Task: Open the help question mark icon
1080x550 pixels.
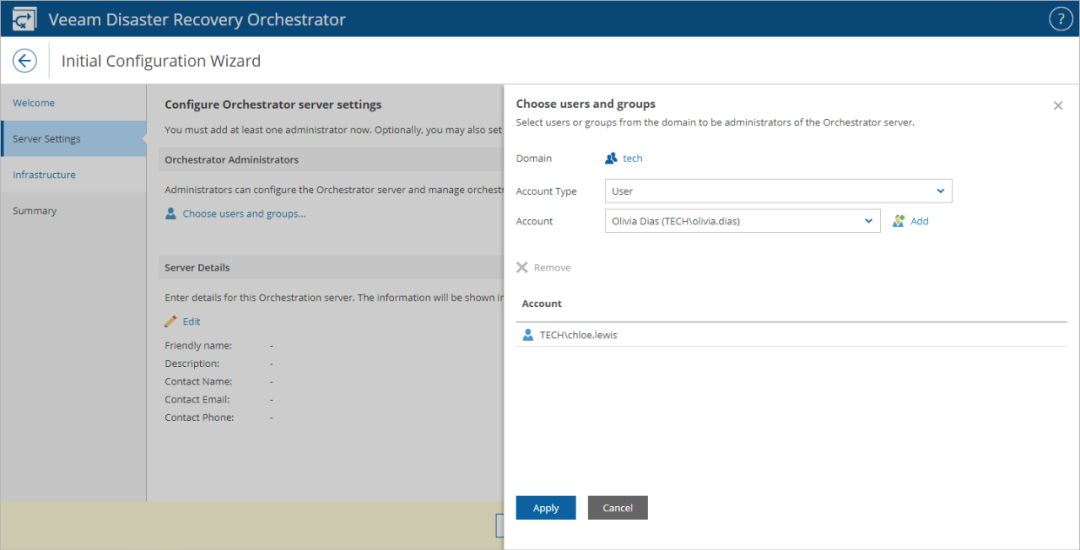Action: [1060, 19]
